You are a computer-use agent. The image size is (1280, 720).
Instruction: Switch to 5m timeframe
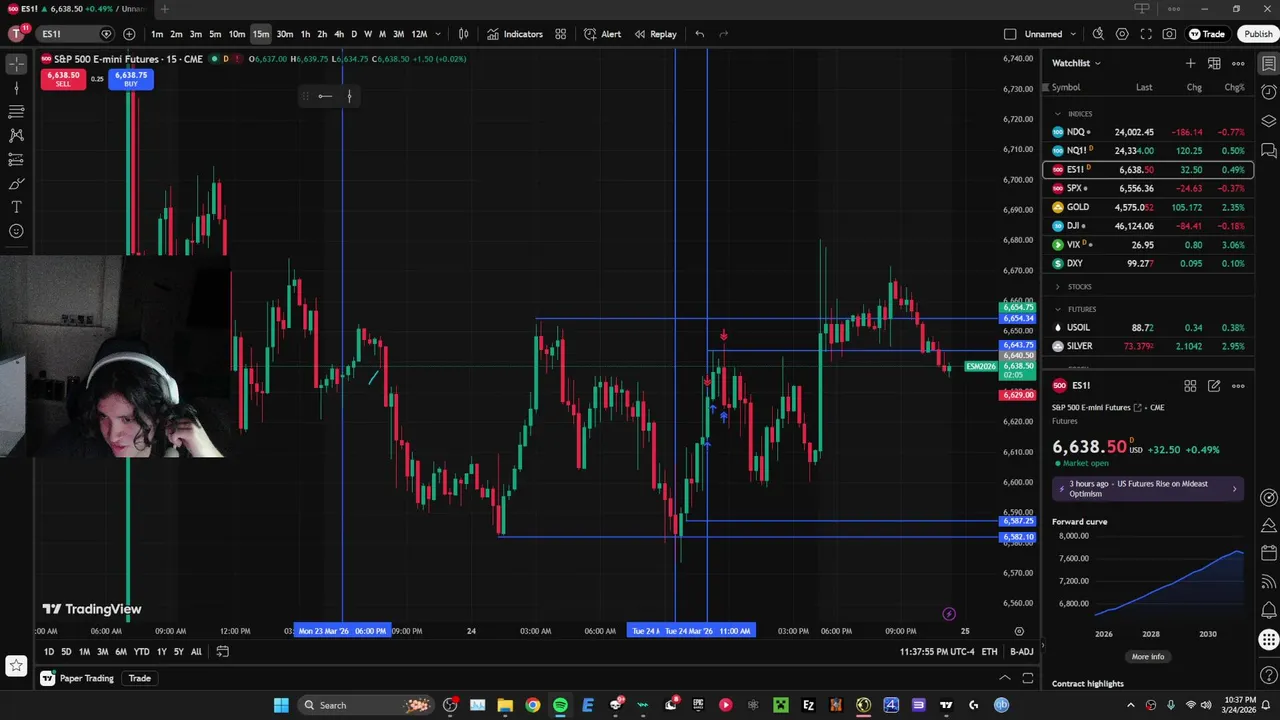click(215, 34)
